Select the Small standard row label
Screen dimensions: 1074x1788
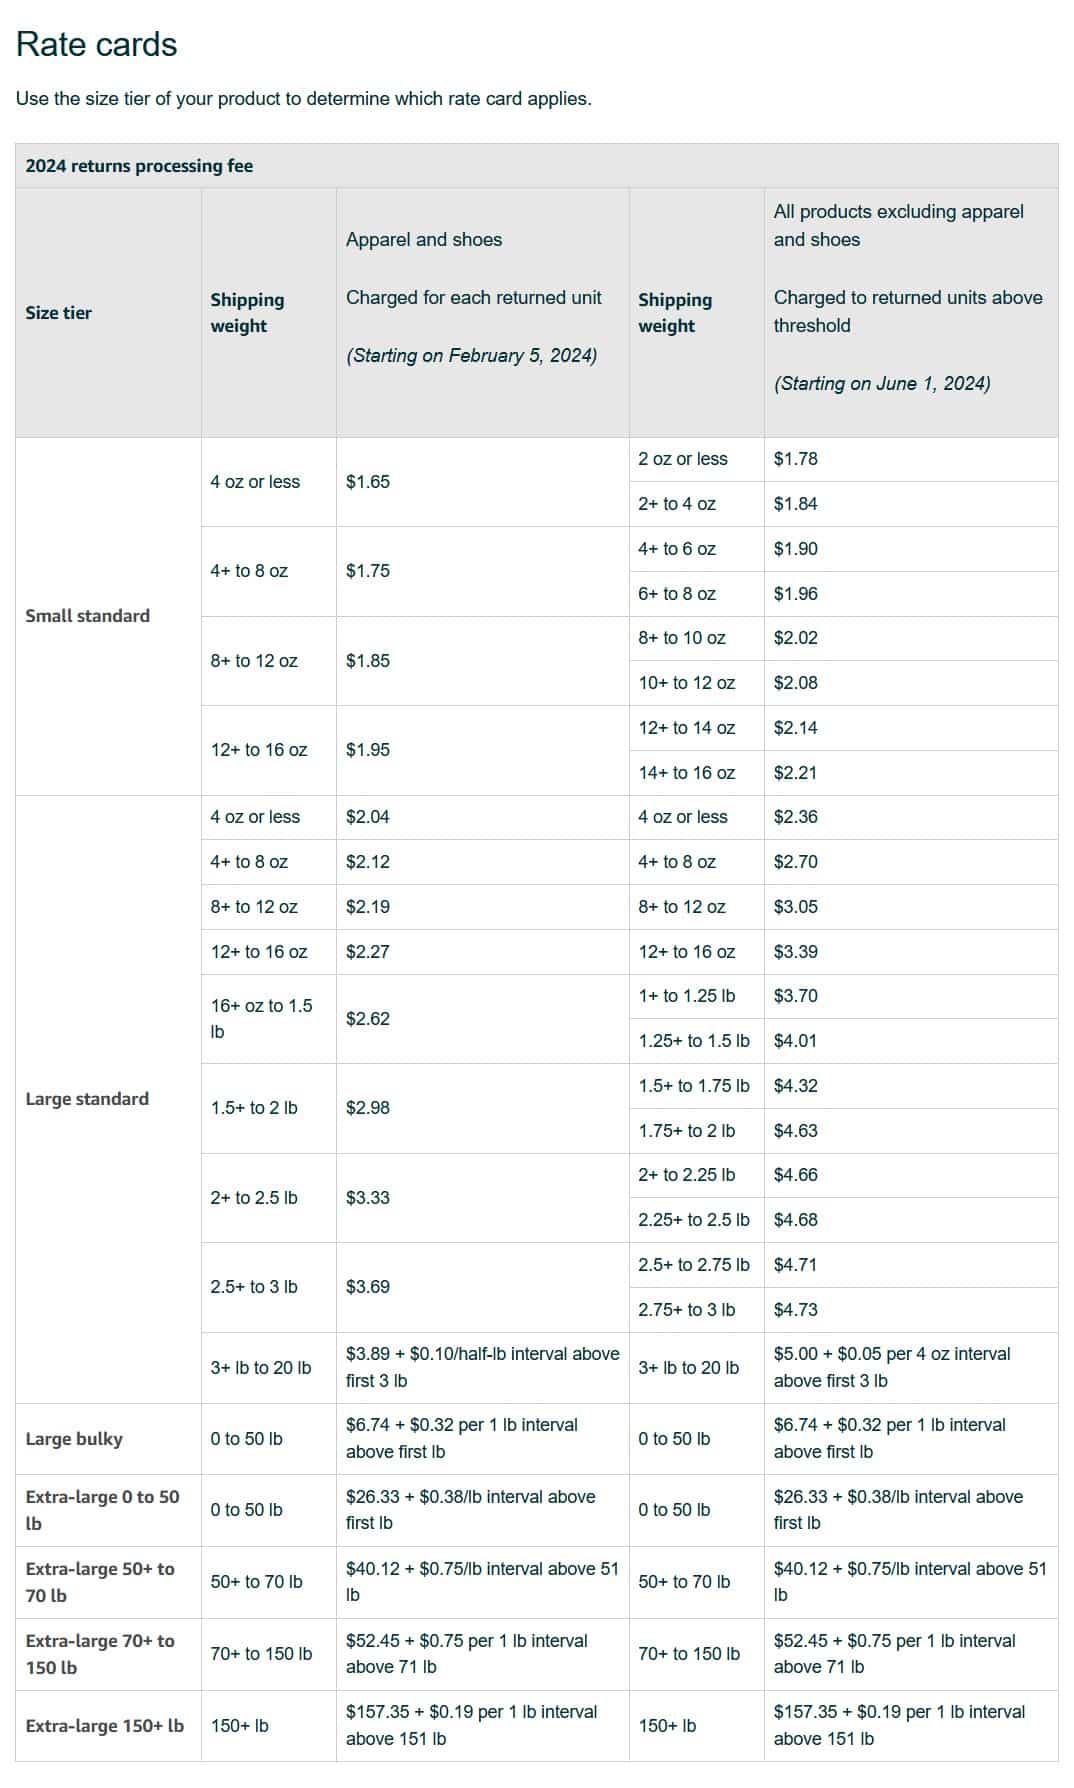click(87, 616)
